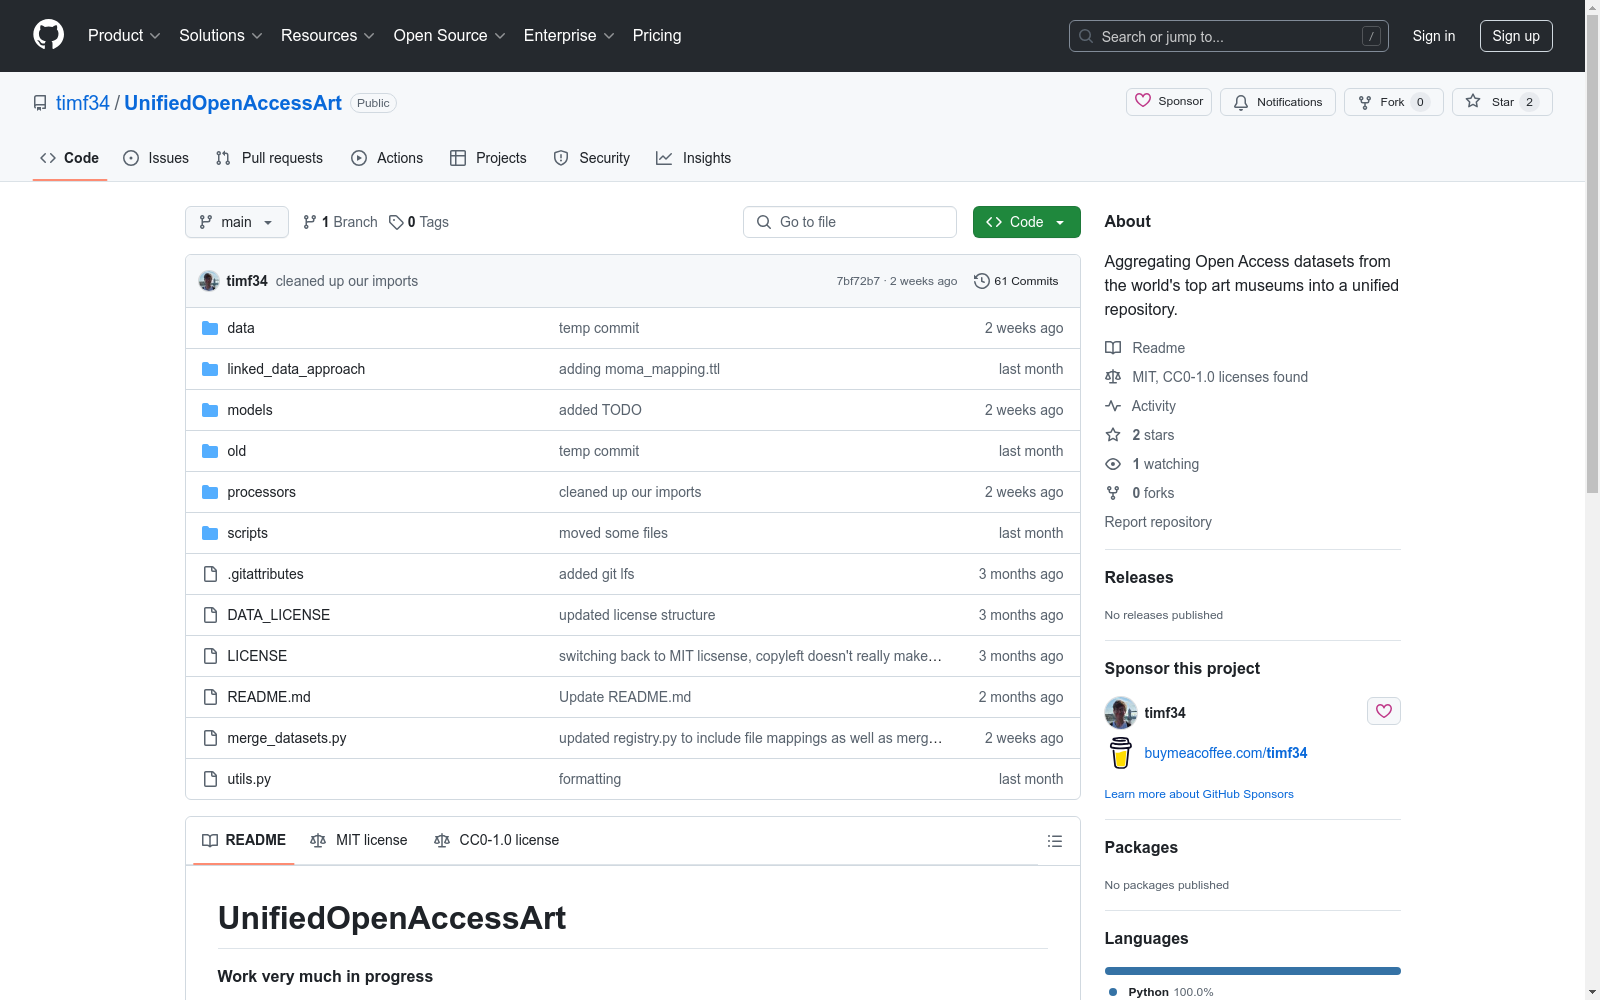Click the models folder icon
The width and height of the screenshot is (1600, 1000).
(x=210, y=410)
